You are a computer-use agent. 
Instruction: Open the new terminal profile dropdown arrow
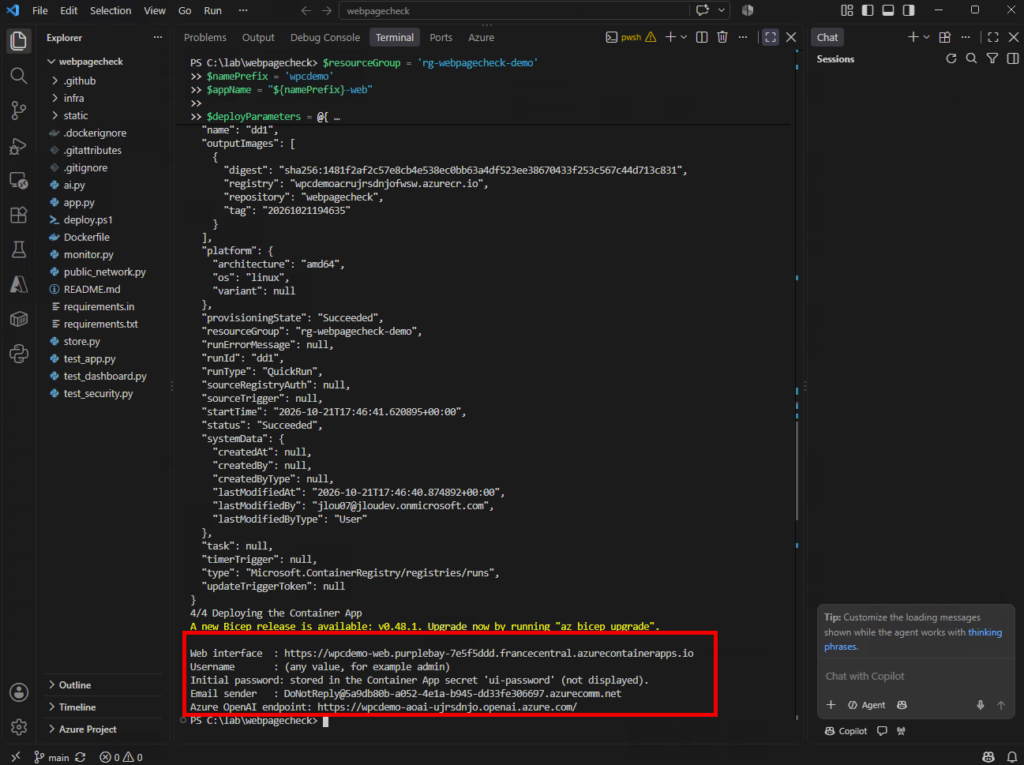(x=684, y=37)
